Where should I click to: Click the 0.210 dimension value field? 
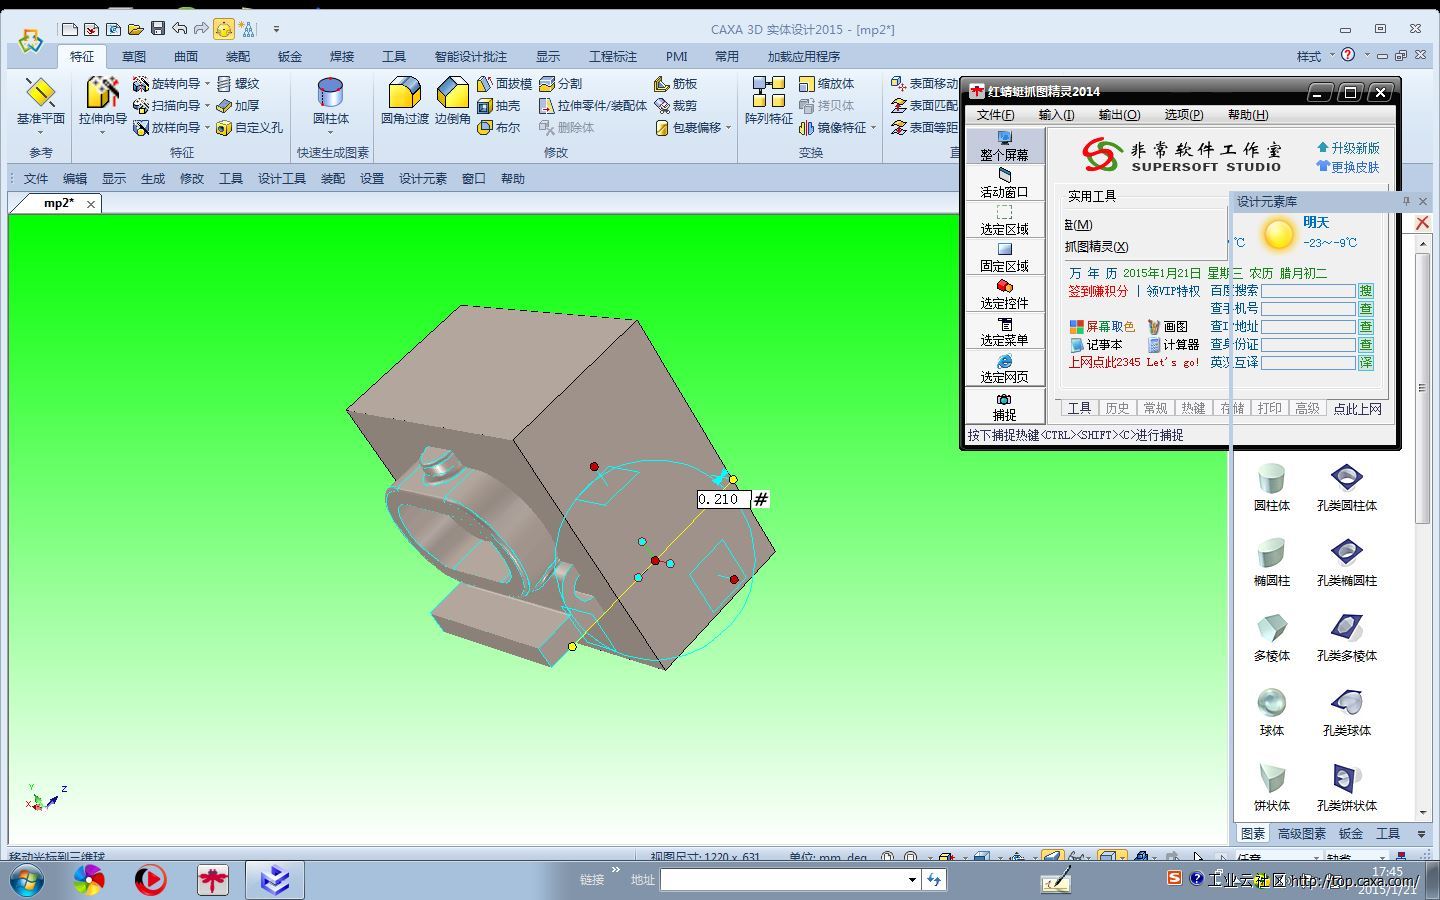click(722, 499)
